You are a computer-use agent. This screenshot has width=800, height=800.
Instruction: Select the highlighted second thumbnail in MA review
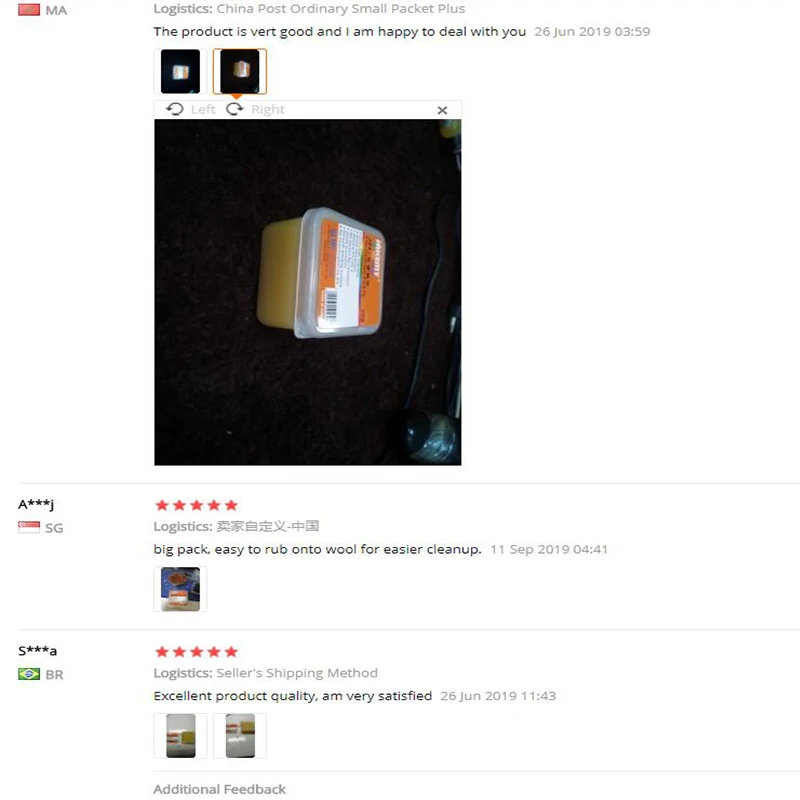pos(240,71)
